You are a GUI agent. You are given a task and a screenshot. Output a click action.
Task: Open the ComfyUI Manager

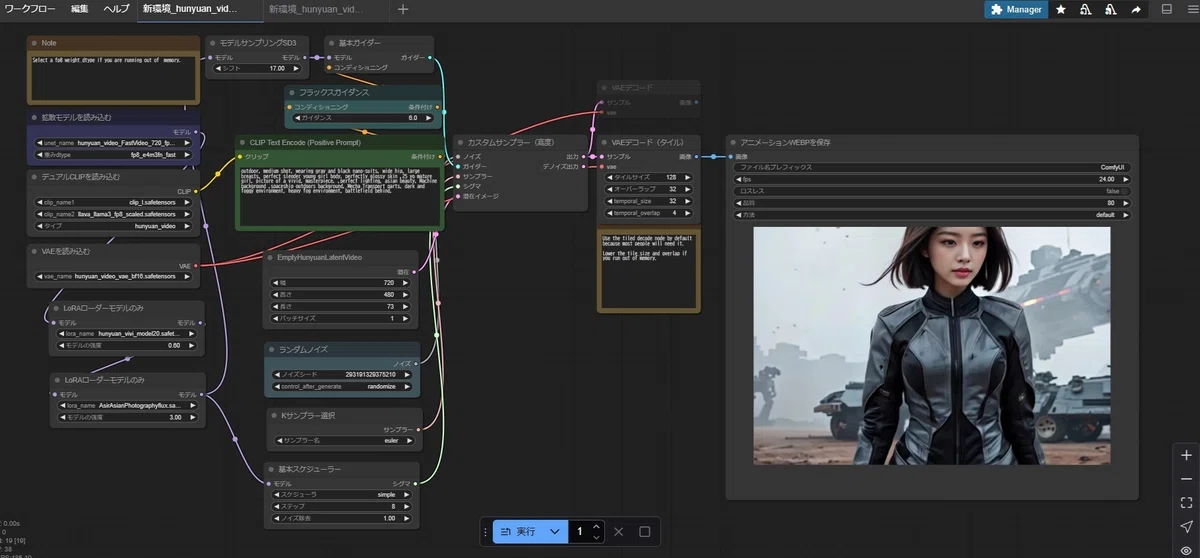coord(1015,9)
